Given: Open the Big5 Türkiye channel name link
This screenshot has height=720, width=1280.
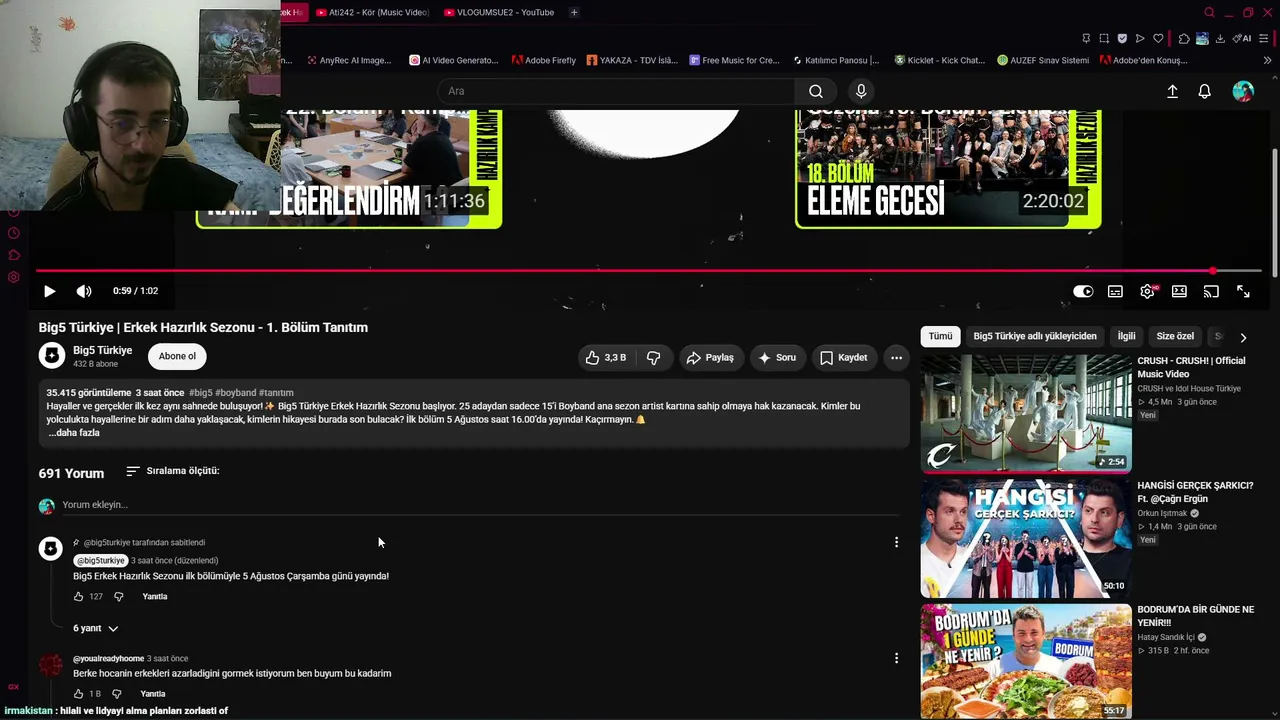Looking at the screenshot, I should (102, 350).
